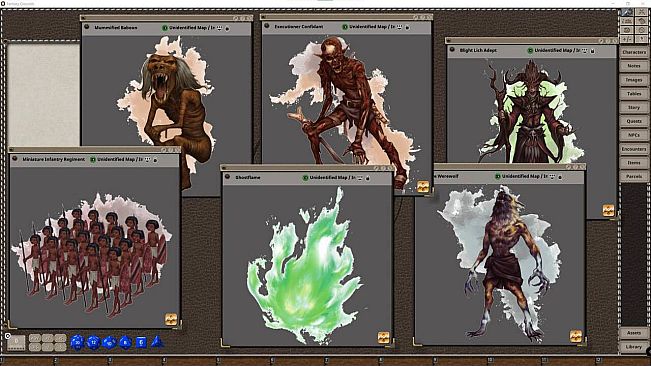Click the Blight Lich Adept window link icon
The width and height of the screenshot is (651, 366).
(452, 49)
